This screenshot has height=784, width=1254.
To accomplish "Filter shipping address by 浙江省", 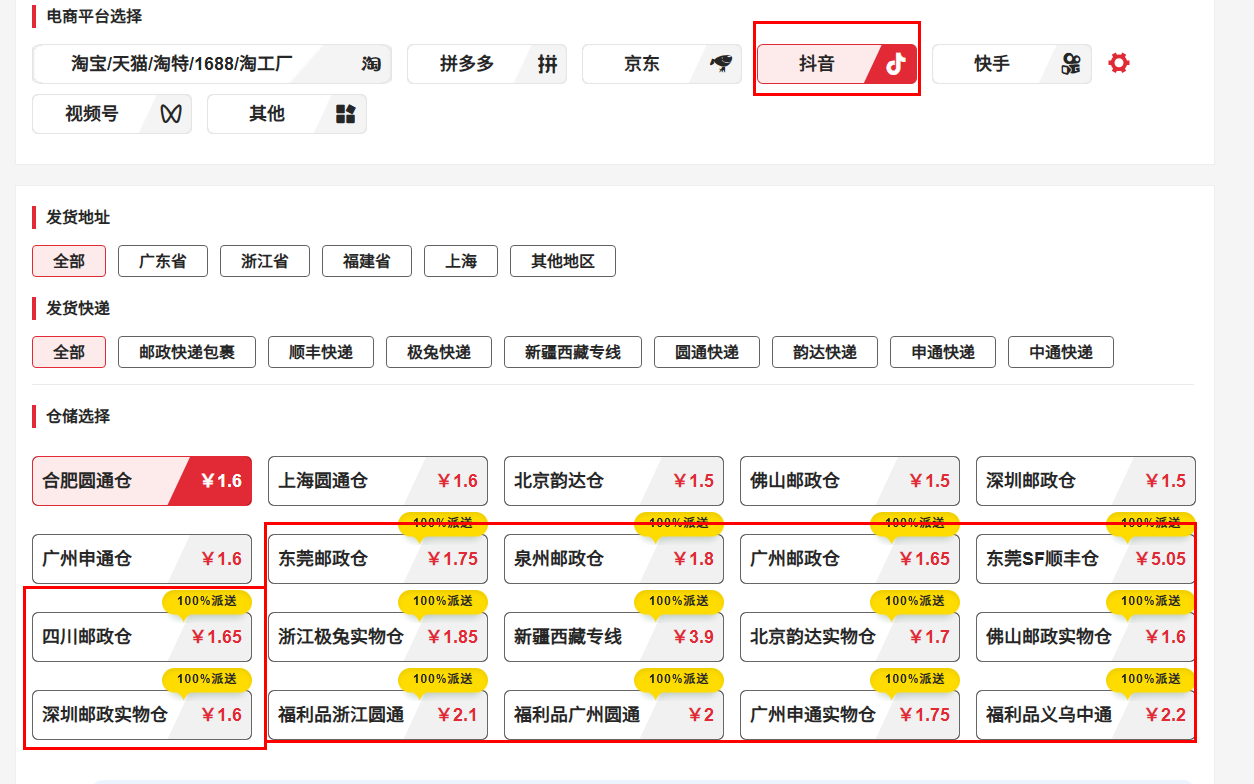I will click(265, 261).
